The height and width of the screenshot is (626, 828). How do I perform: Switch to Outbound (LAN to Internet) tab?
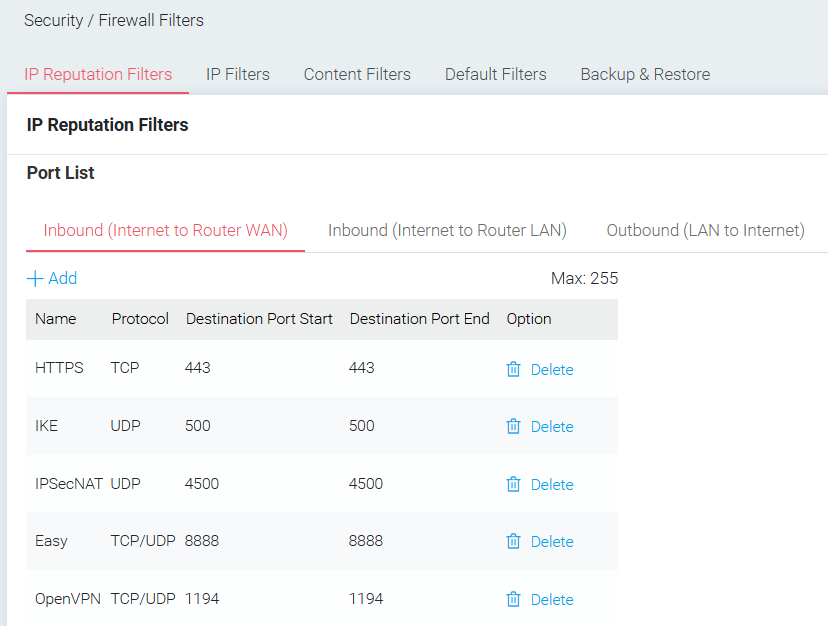705,230
